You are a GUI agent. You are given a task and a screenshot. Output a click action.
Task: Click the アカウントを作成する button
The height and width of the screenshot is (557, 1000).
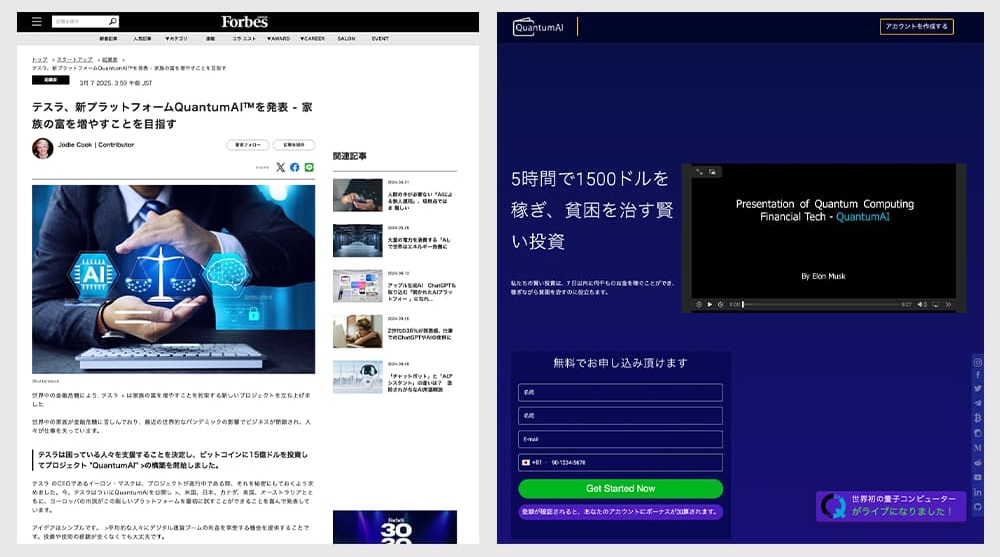(x=916, y=27)
